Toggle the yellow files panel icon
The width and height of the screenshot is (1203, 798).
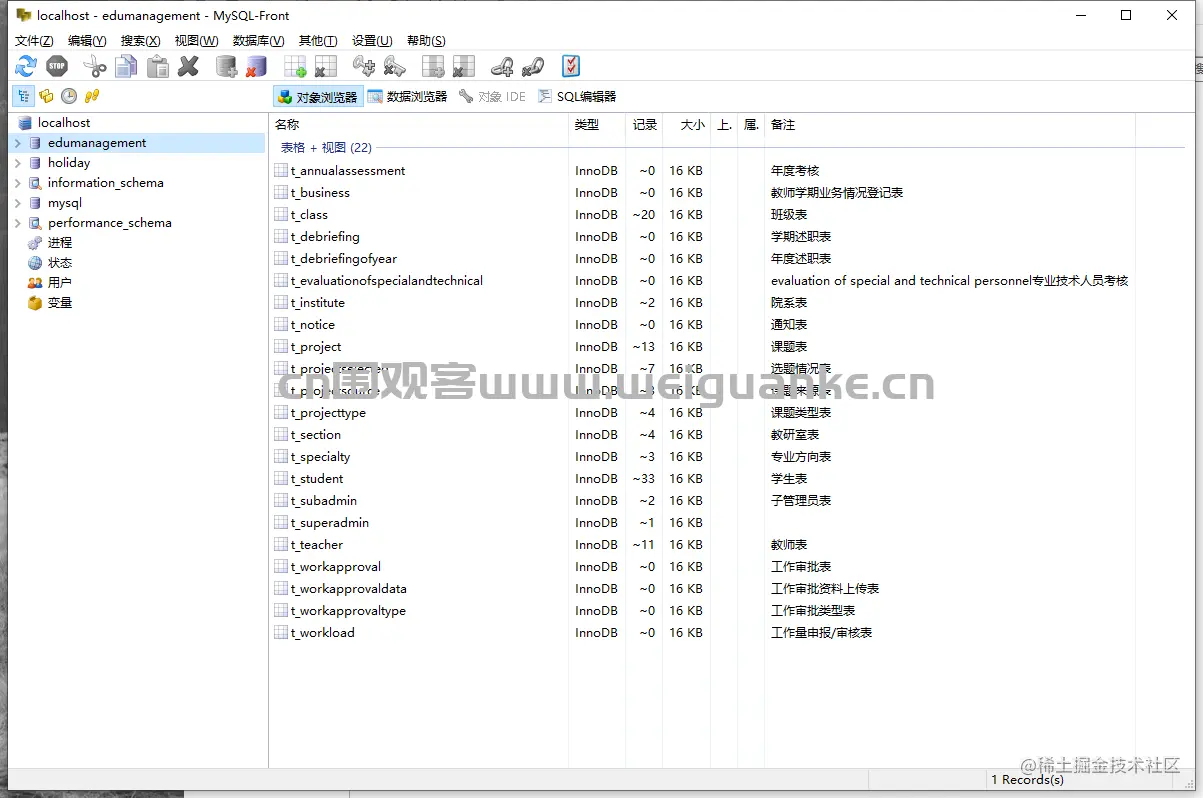46,96
